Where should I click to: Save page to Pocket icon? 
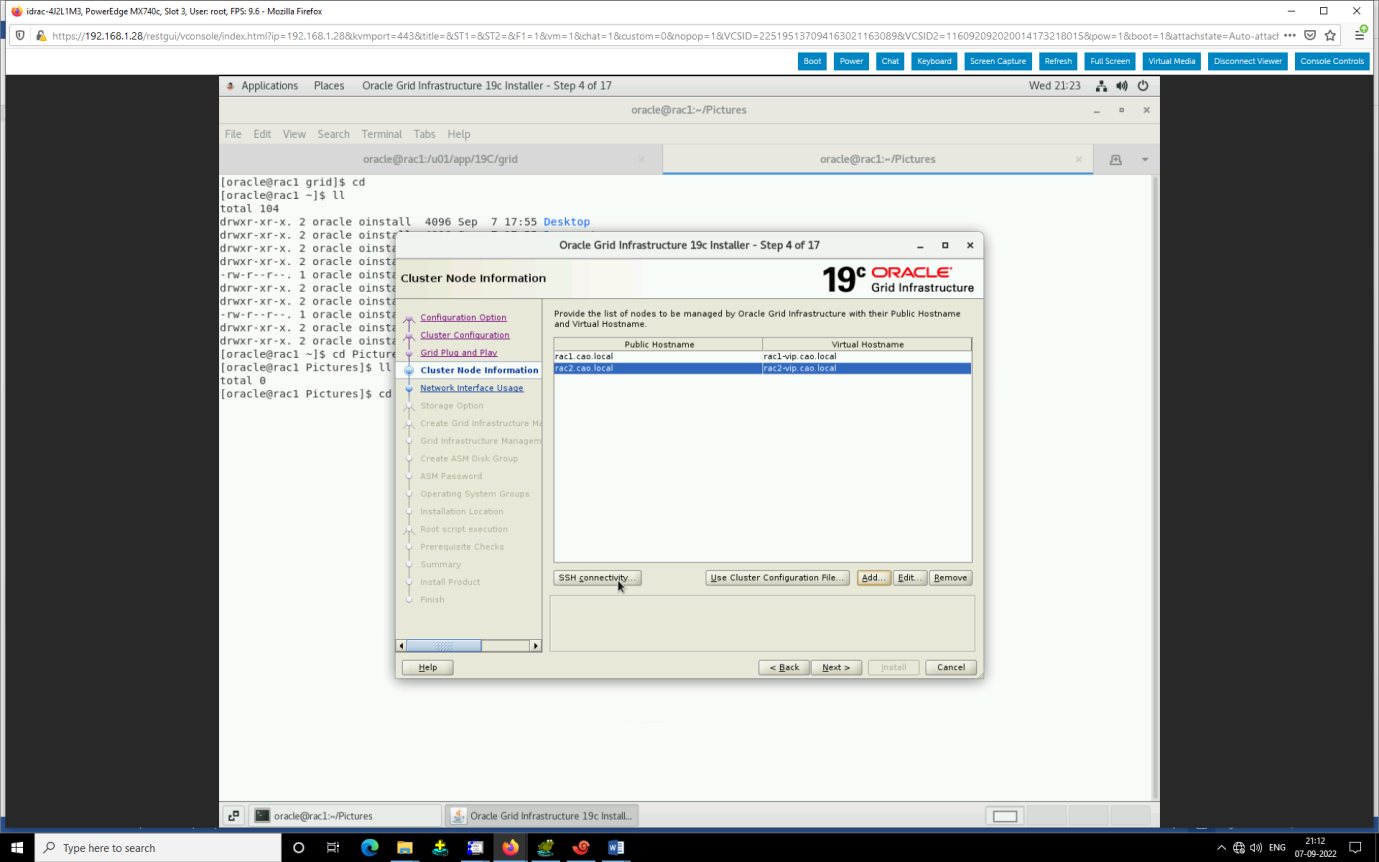point(1310,35)
